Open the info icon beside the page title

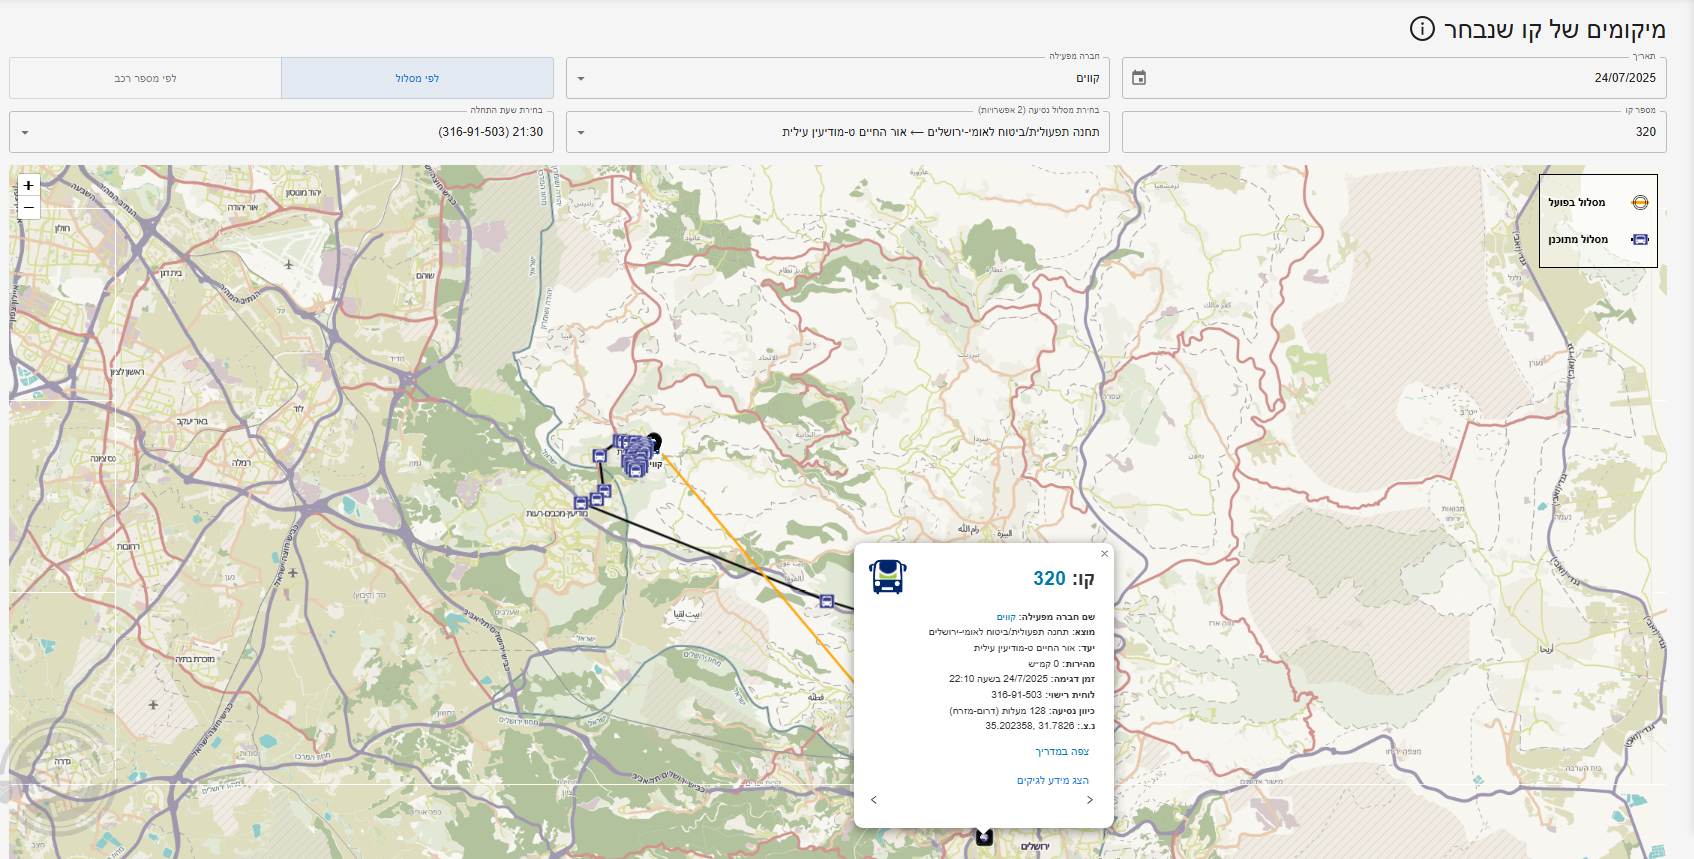click(1422, 29)
